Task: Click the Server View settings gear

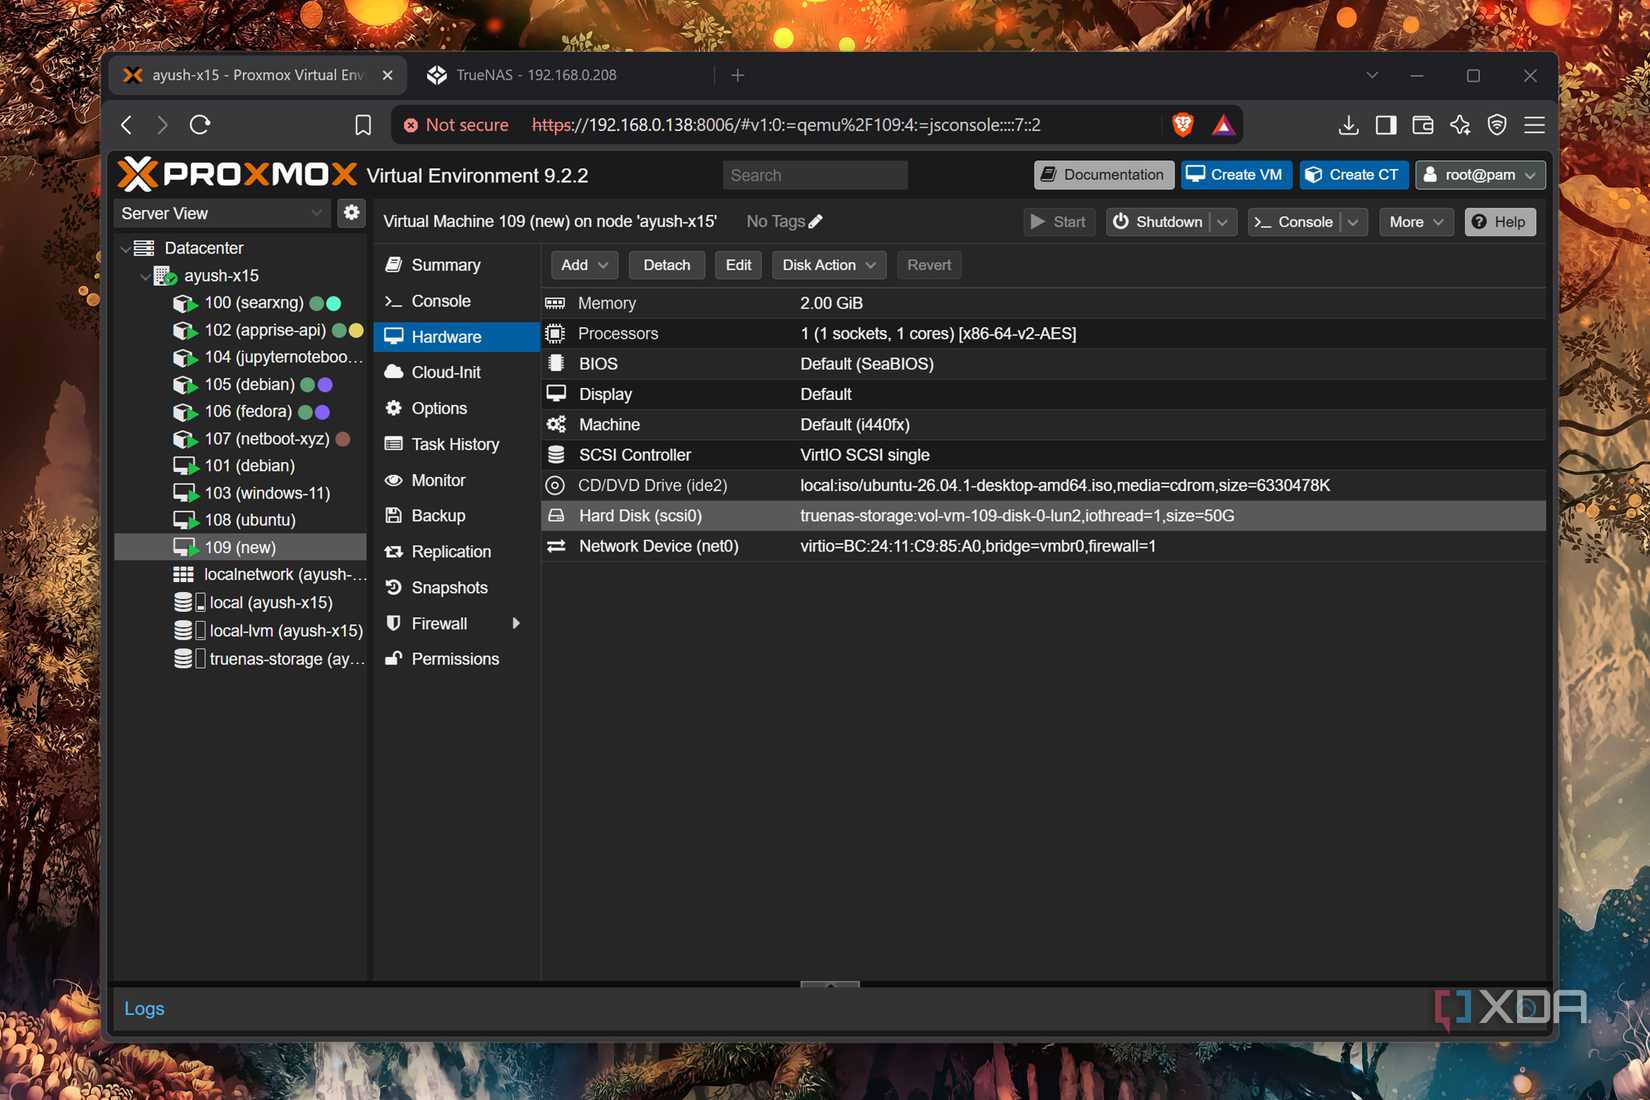Action: [x=351, y=213]
